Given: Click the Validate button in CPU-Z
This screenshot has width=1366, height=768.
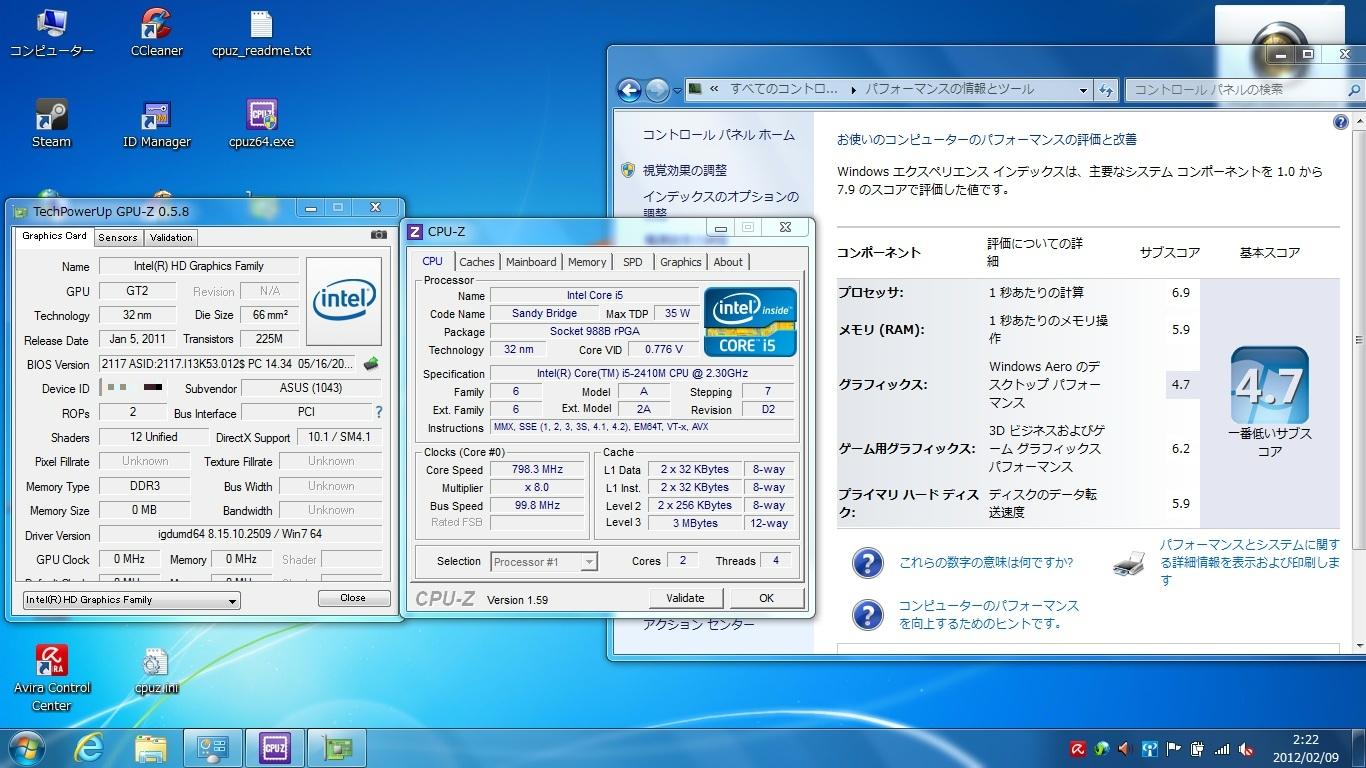Looking at the screenshot, I should click(x=685, y=598).
